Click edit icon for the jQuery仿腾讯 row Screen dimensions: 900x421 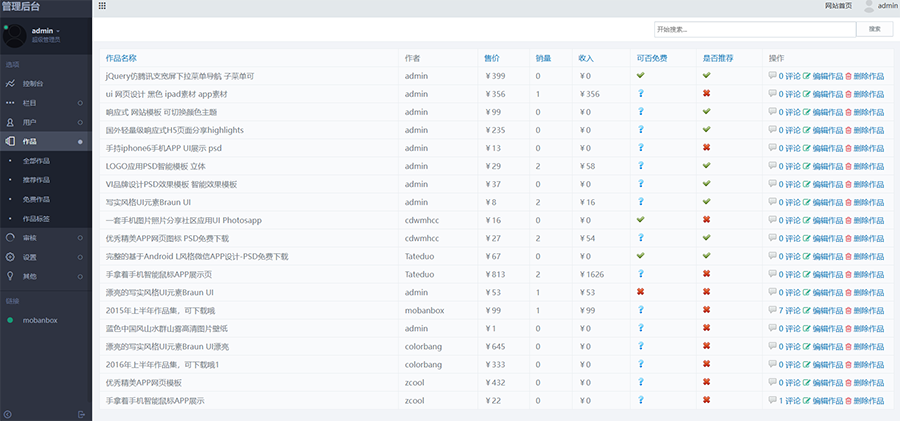[x=806, y=76]
